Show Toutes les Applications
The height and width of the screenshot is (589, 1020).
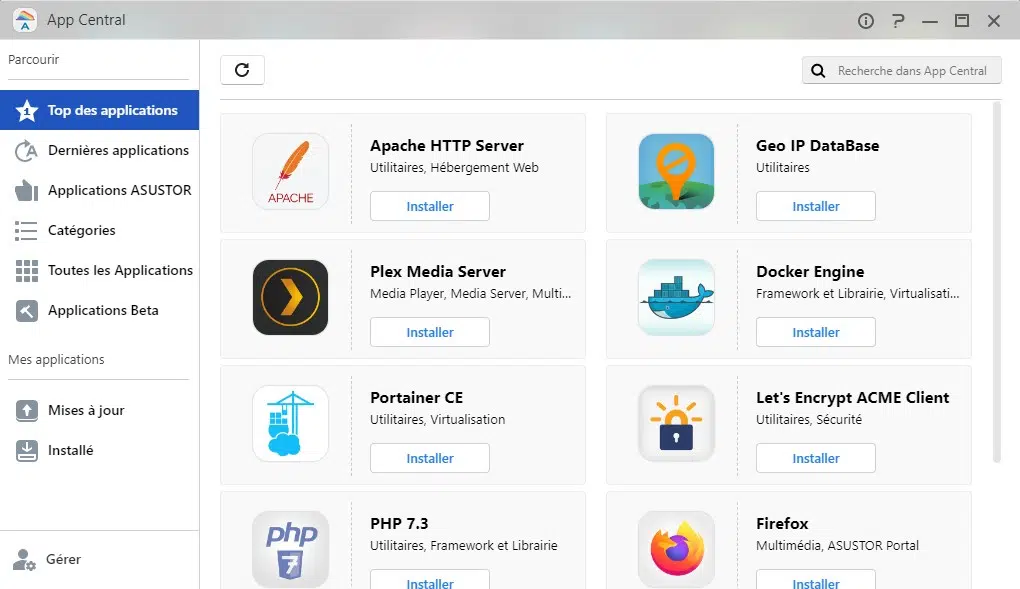coord(100,270)
